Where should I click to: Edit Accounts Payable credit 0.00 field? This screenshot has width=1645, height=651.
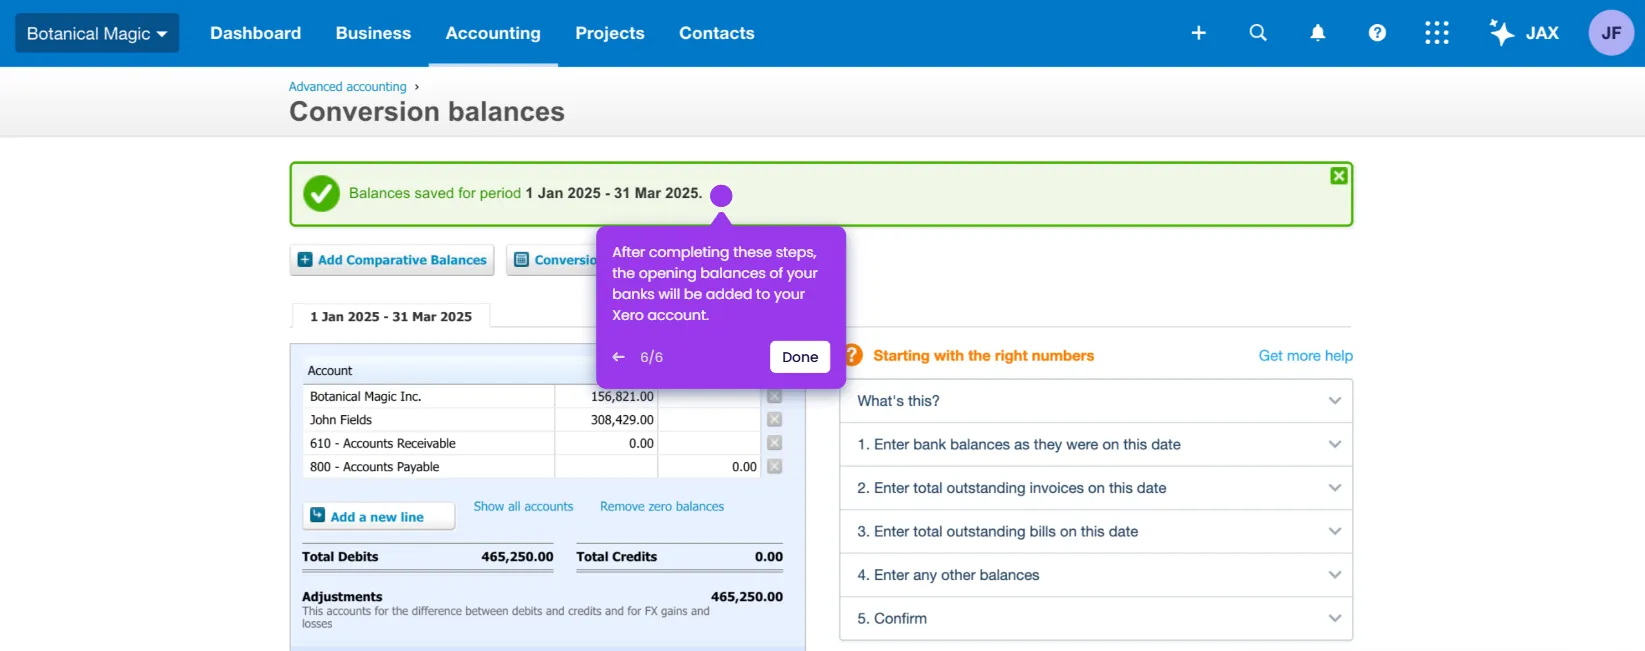[709, 466]
